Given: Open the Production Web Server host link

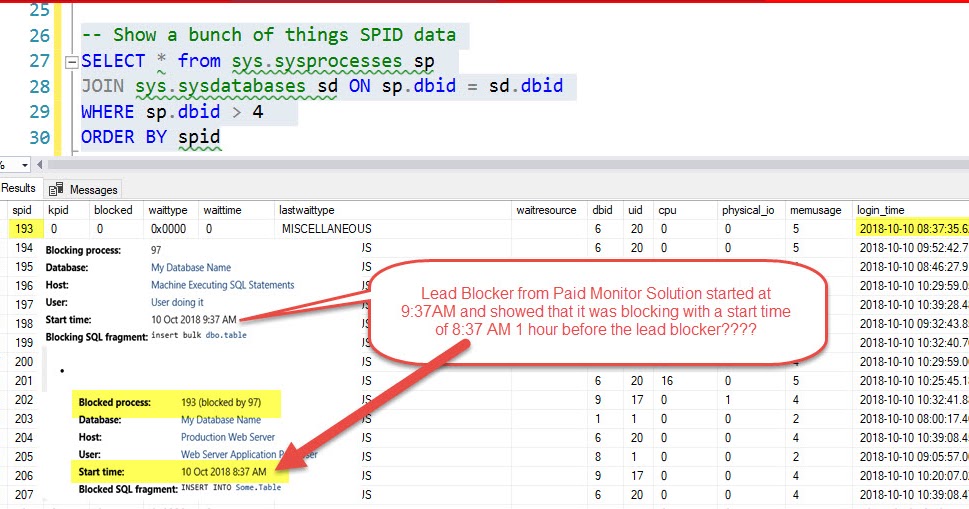Looking at the screenshot, I should pyautogui.click(x=228, y=437).
